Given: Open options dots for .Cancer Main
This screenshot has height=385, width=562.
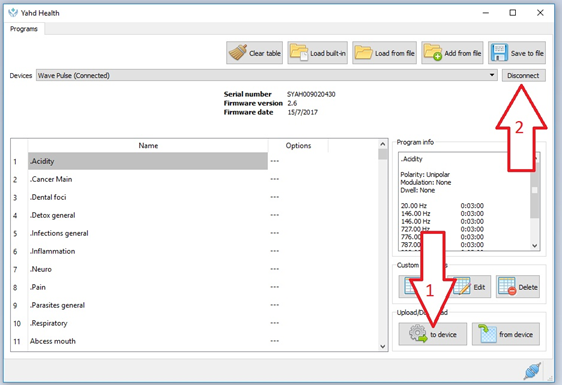Looking at the screenshot, I should coord(275,179).
